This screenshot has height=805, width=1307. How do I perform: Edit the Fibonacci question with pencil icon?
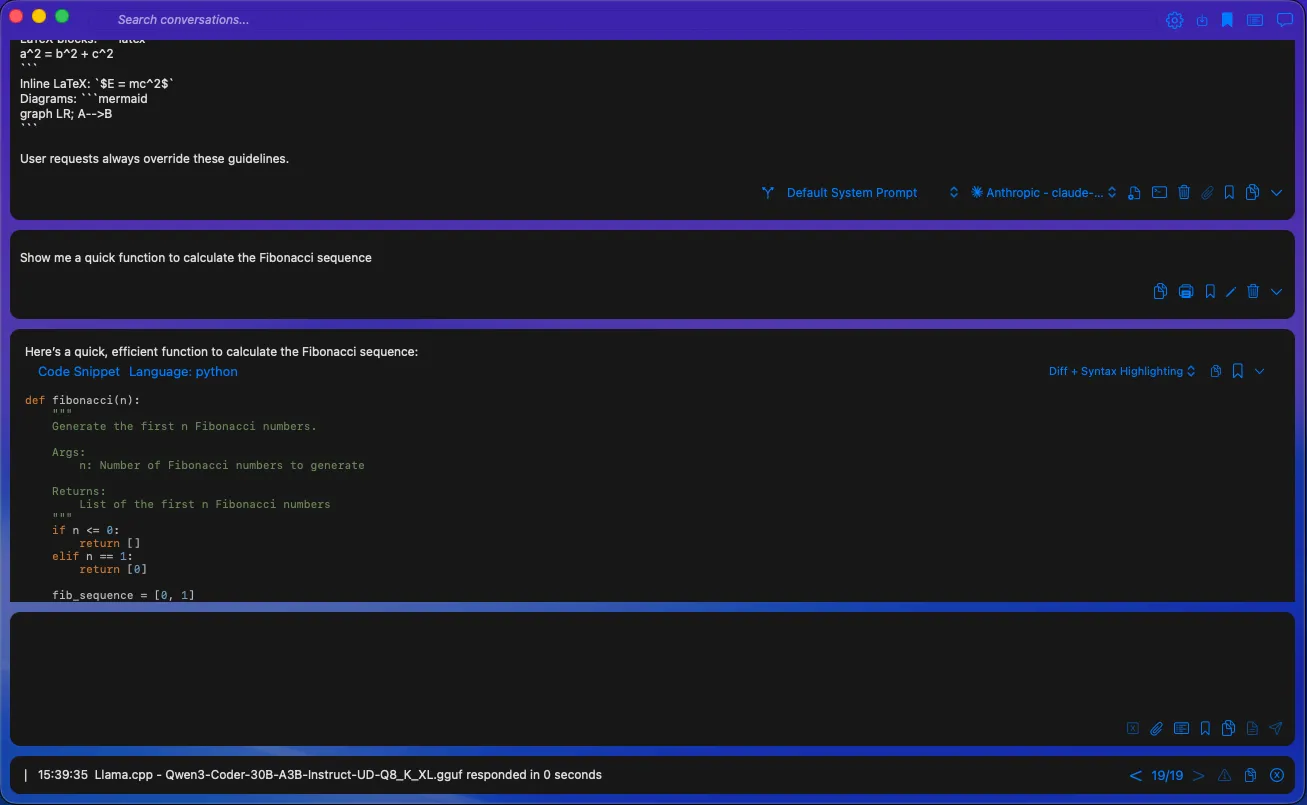click(x=1230, y=291)
